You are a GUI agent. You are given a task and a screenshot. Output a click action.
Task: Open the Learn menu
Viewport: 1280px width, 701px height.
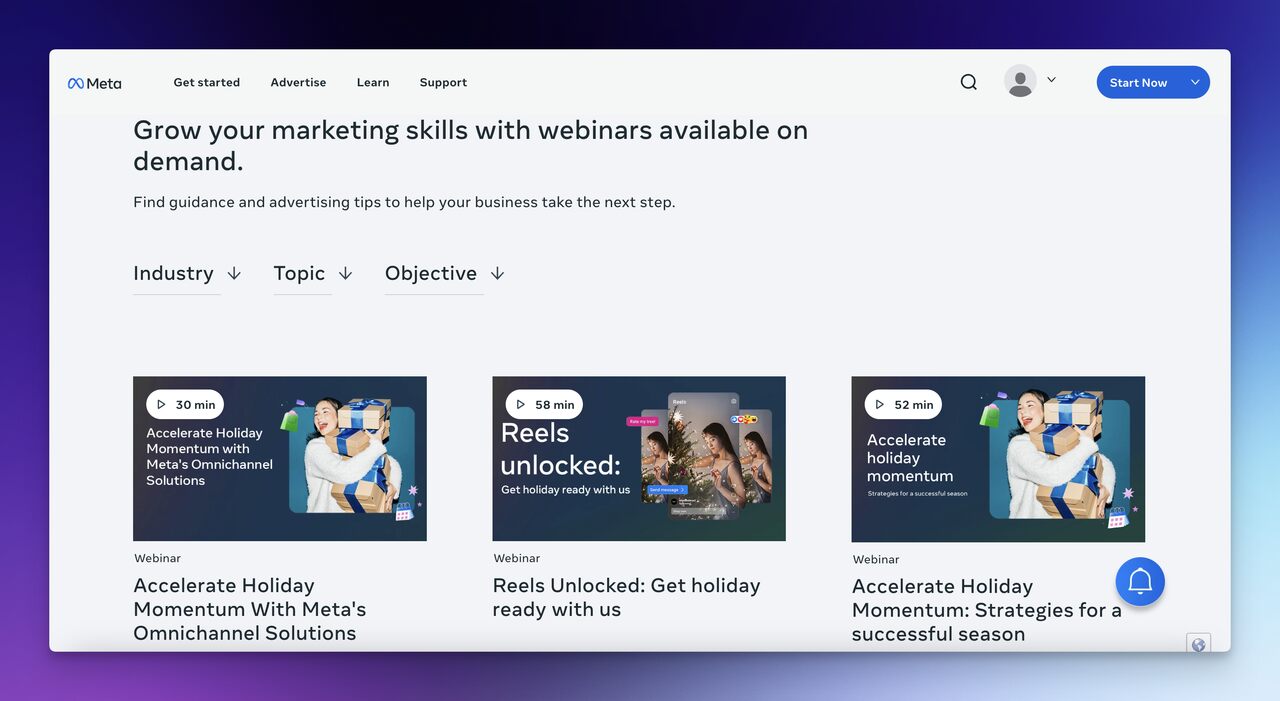click(373, 83)
